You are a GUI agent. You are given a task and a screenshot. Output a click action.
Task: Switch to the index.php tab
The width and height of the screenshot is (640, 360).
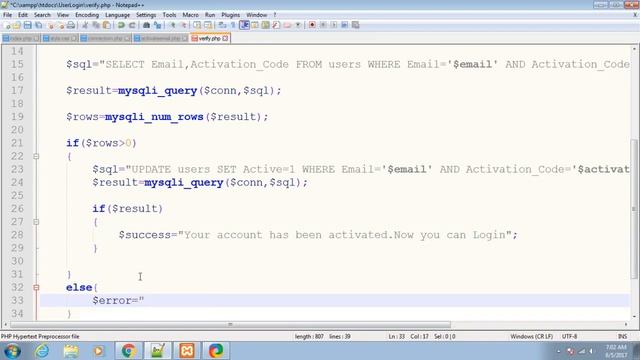click(x=20, y=38)
